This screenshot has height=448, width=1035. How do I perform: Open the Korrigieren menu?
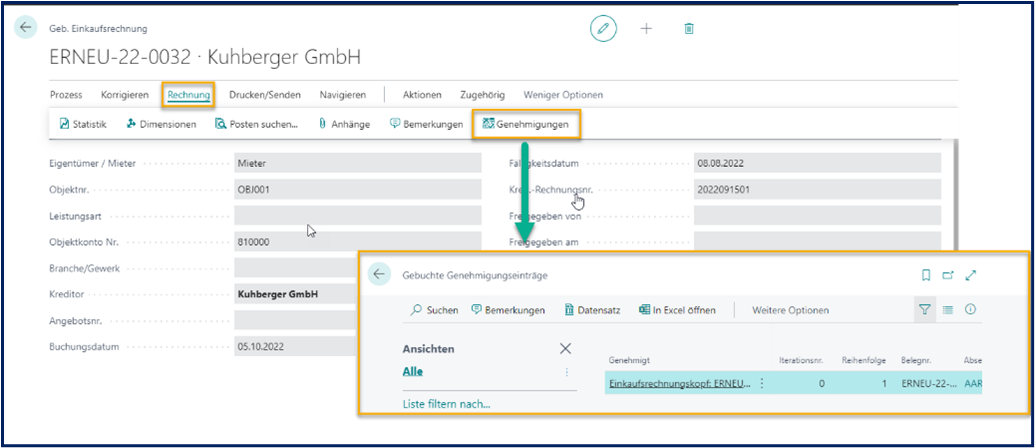(125, 95)
